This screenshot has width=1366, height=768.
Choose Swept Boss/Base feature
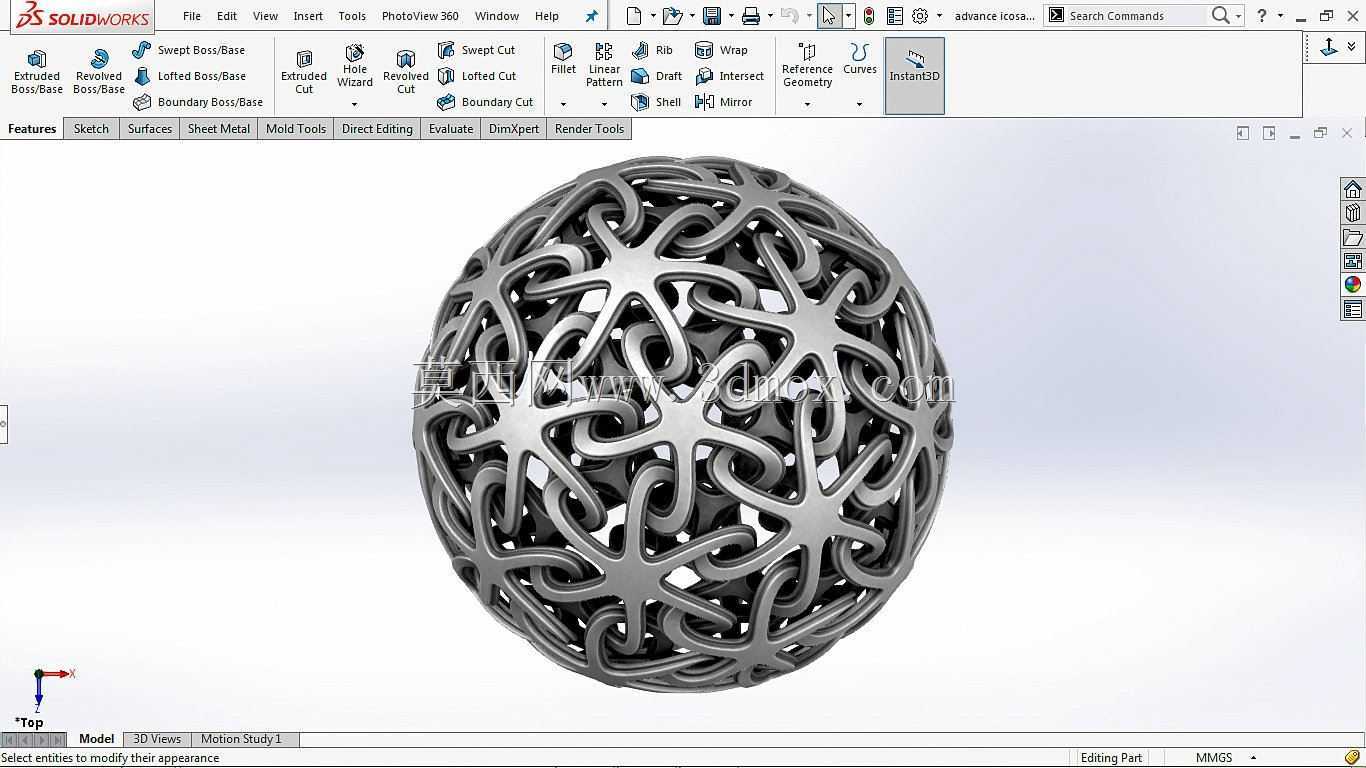coord(189,50)
